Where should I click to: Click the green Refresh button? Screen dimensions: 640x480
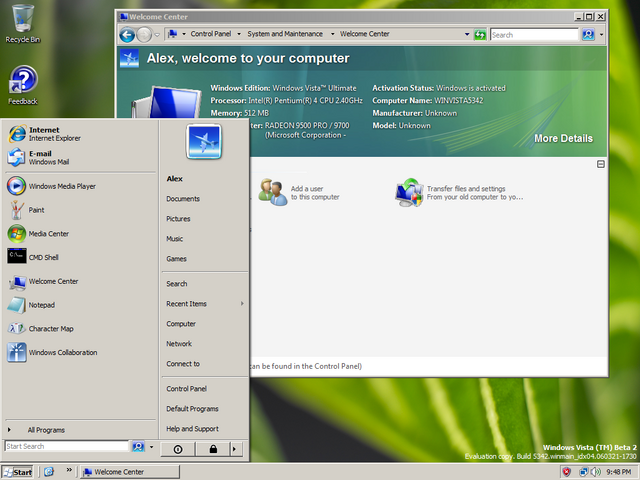coord(480,35)
